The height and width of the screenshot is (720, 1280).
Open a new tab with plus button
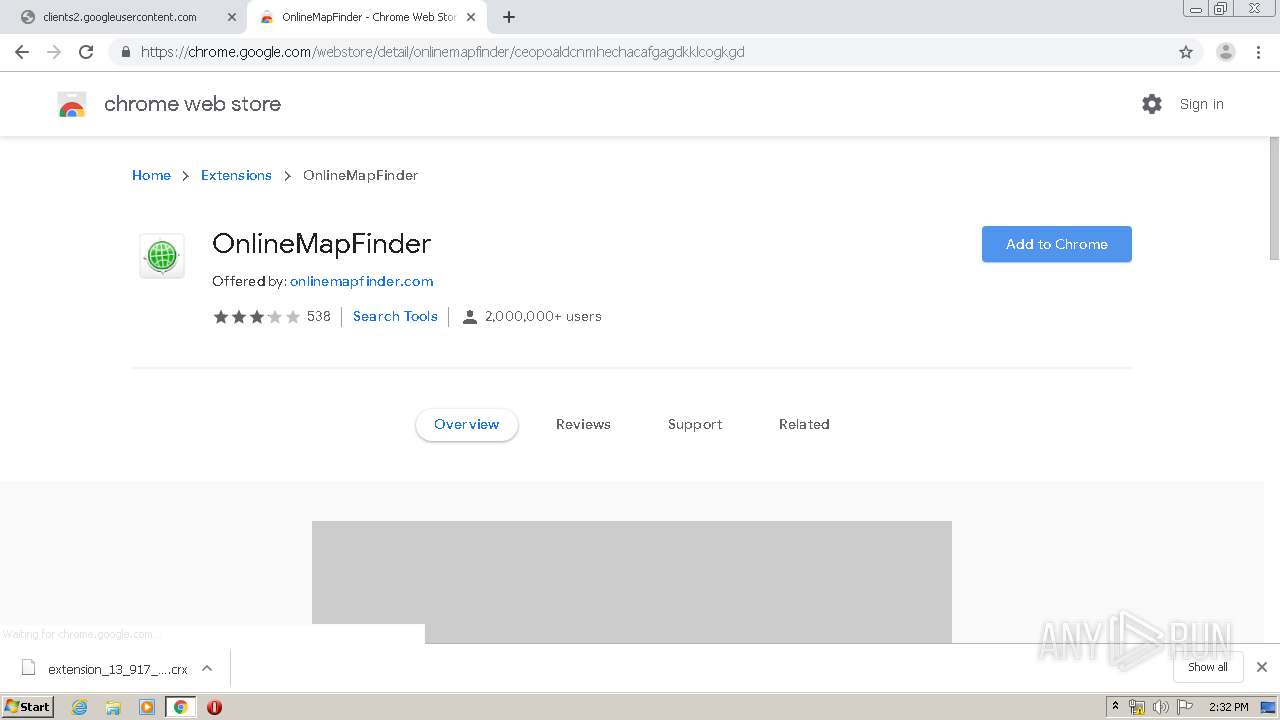coord(509,17)
